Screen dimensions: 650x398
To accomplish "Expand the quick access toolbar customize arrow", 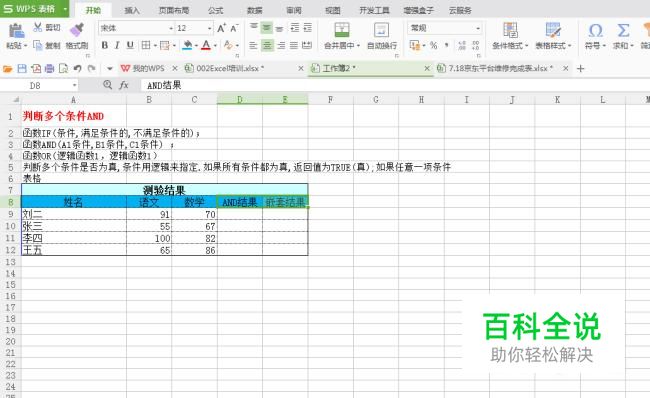I will 109,68.
